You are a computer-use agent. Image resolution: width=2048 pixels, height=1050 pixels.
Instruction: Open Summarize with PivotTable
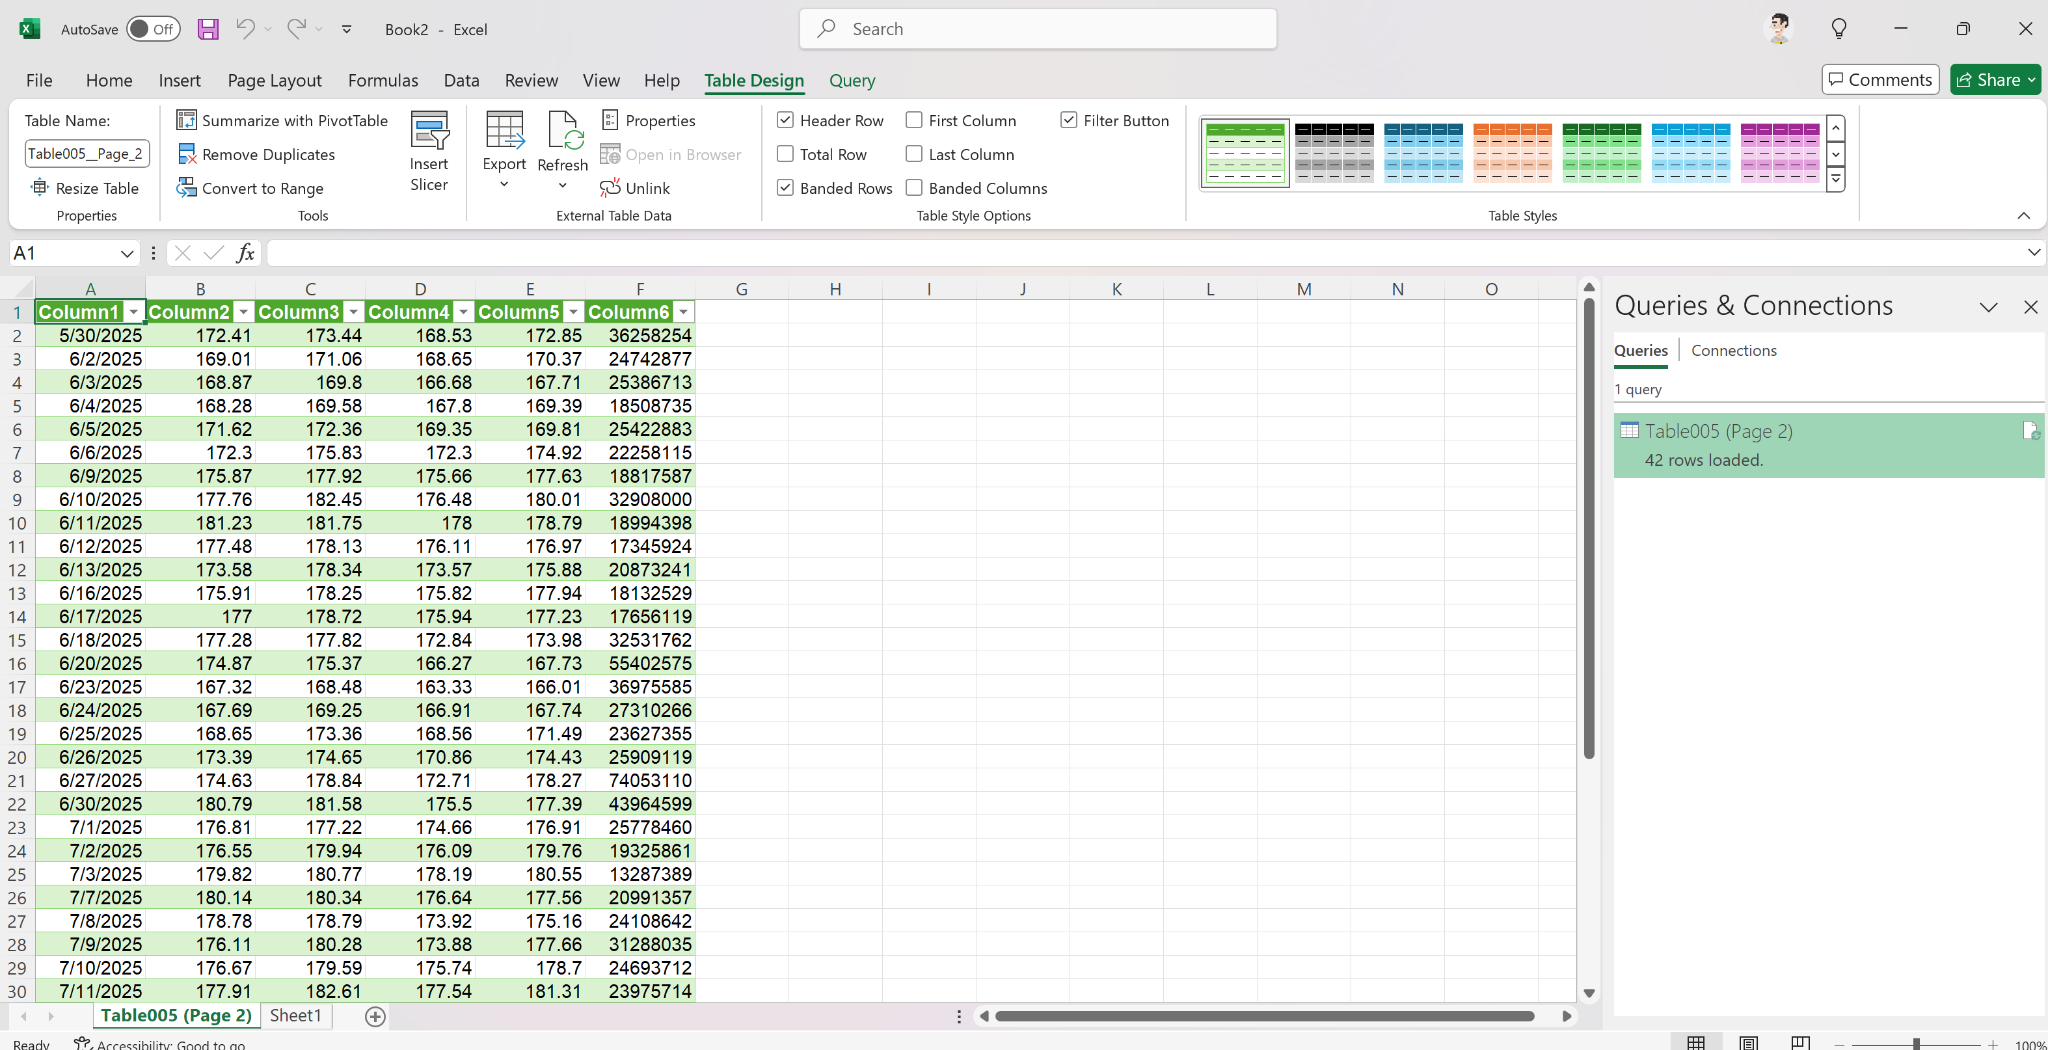click(x=282, y=120)
